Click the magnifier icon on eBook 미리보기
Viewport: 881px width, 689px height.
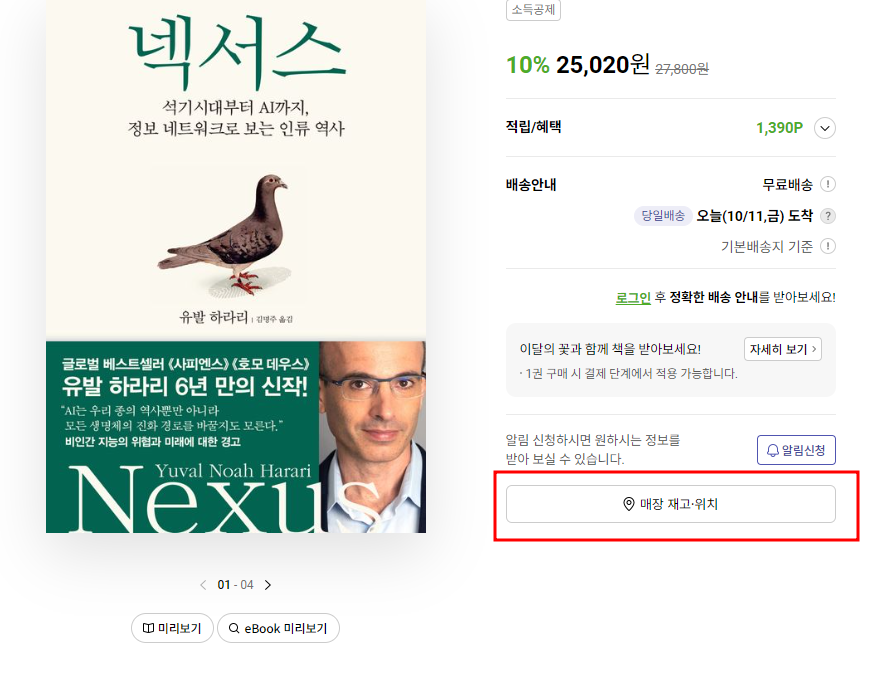pos(233,628)
